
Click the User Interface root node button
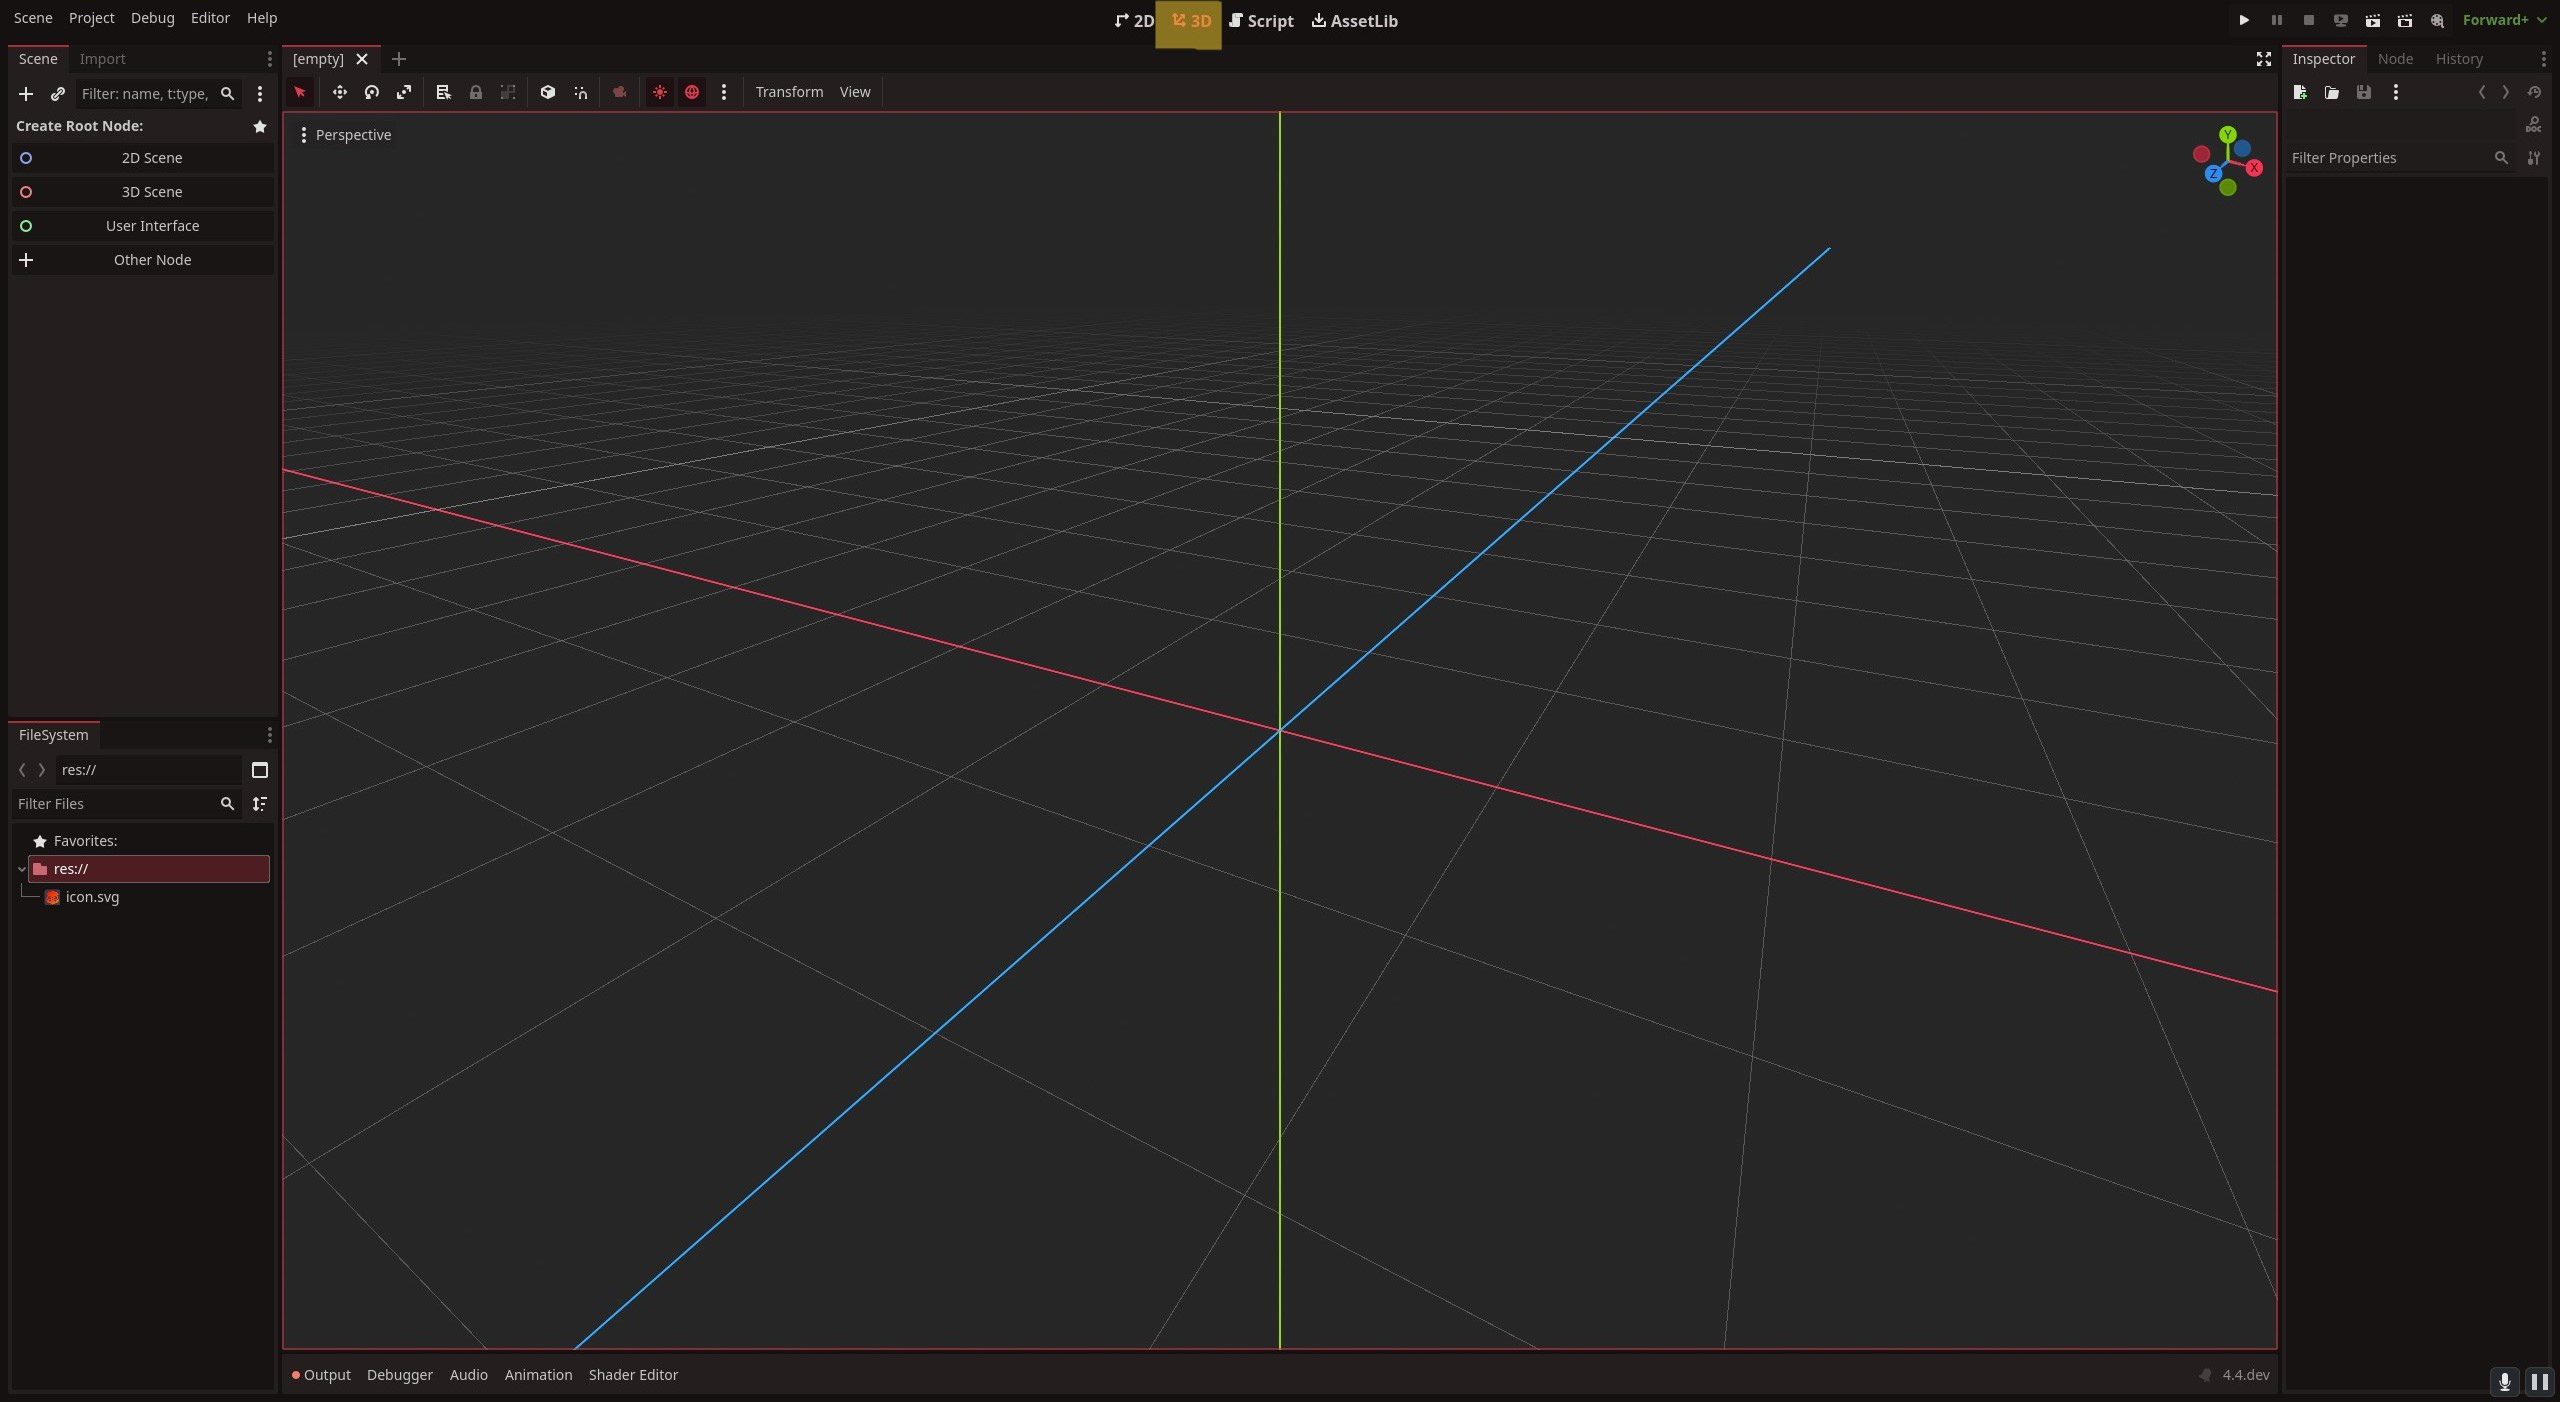[x=152, y=225]
